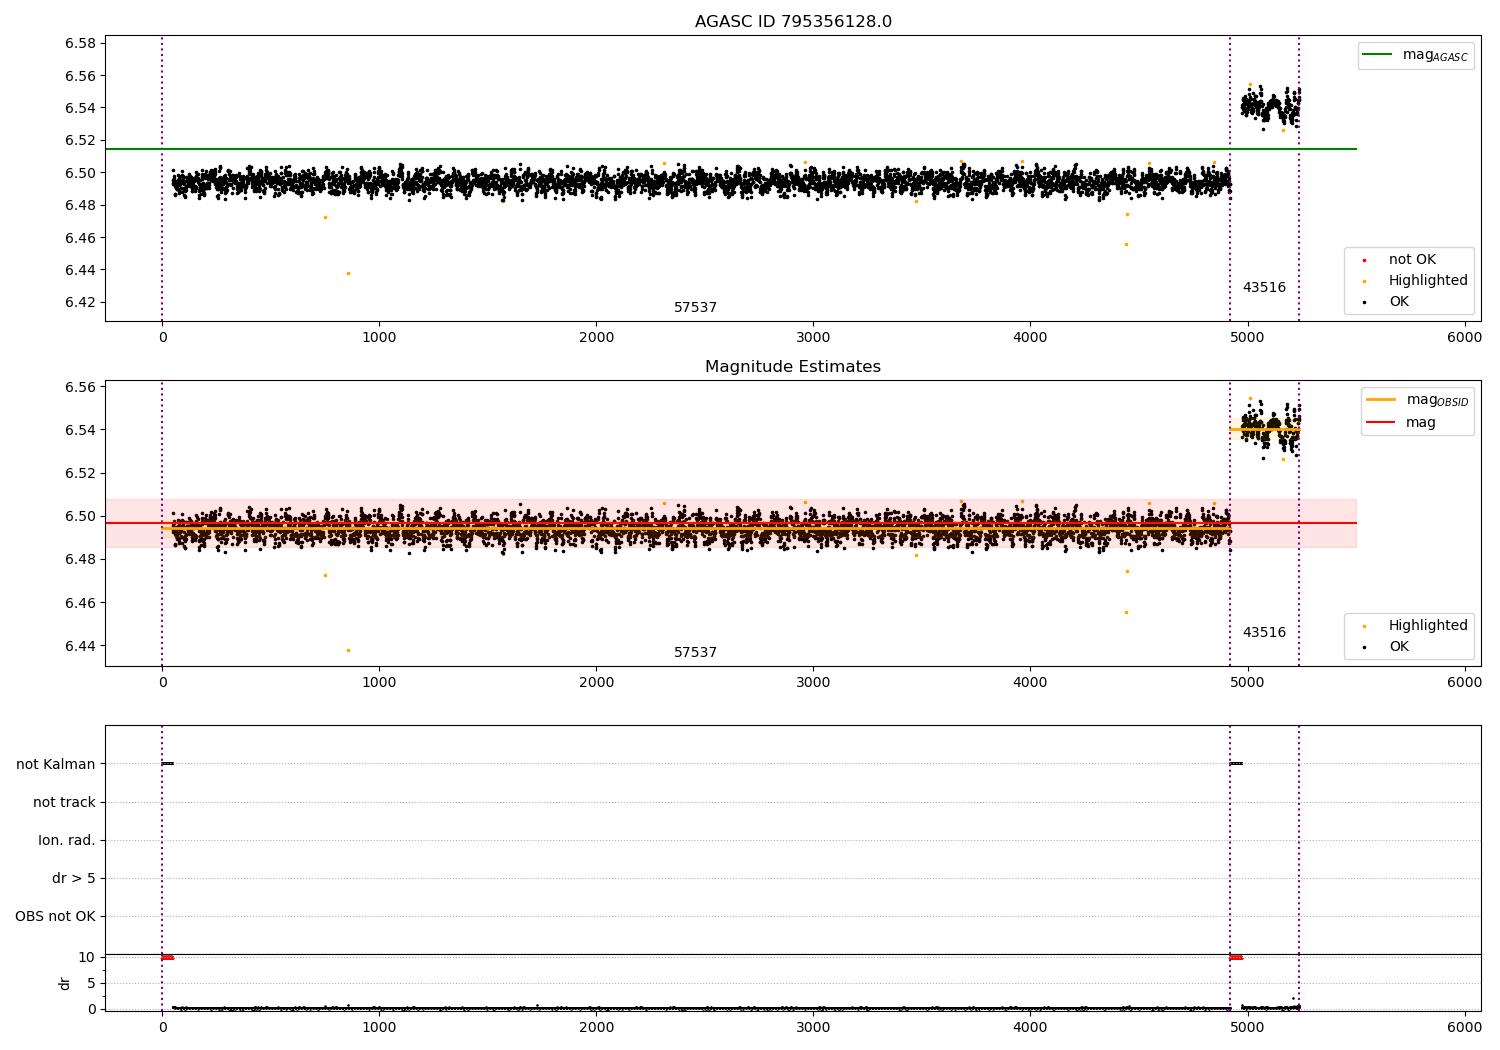Click the red 'mag' legend line swatch

(x=1381, y=422)
